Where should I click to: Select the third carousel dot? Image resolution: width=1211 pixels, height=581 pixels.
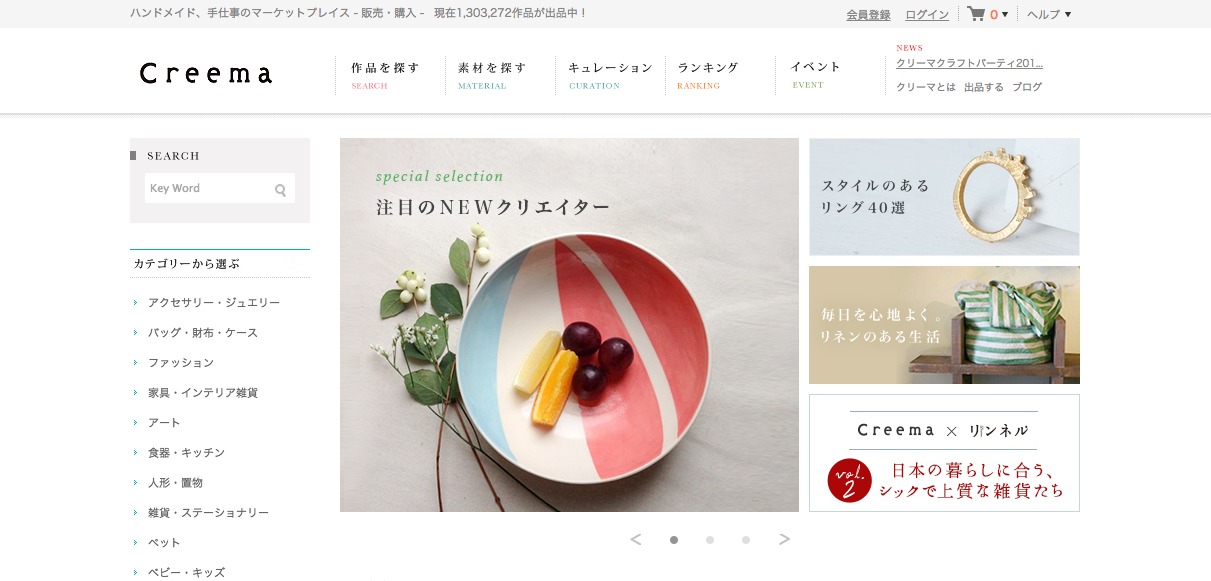coord(746,540)
